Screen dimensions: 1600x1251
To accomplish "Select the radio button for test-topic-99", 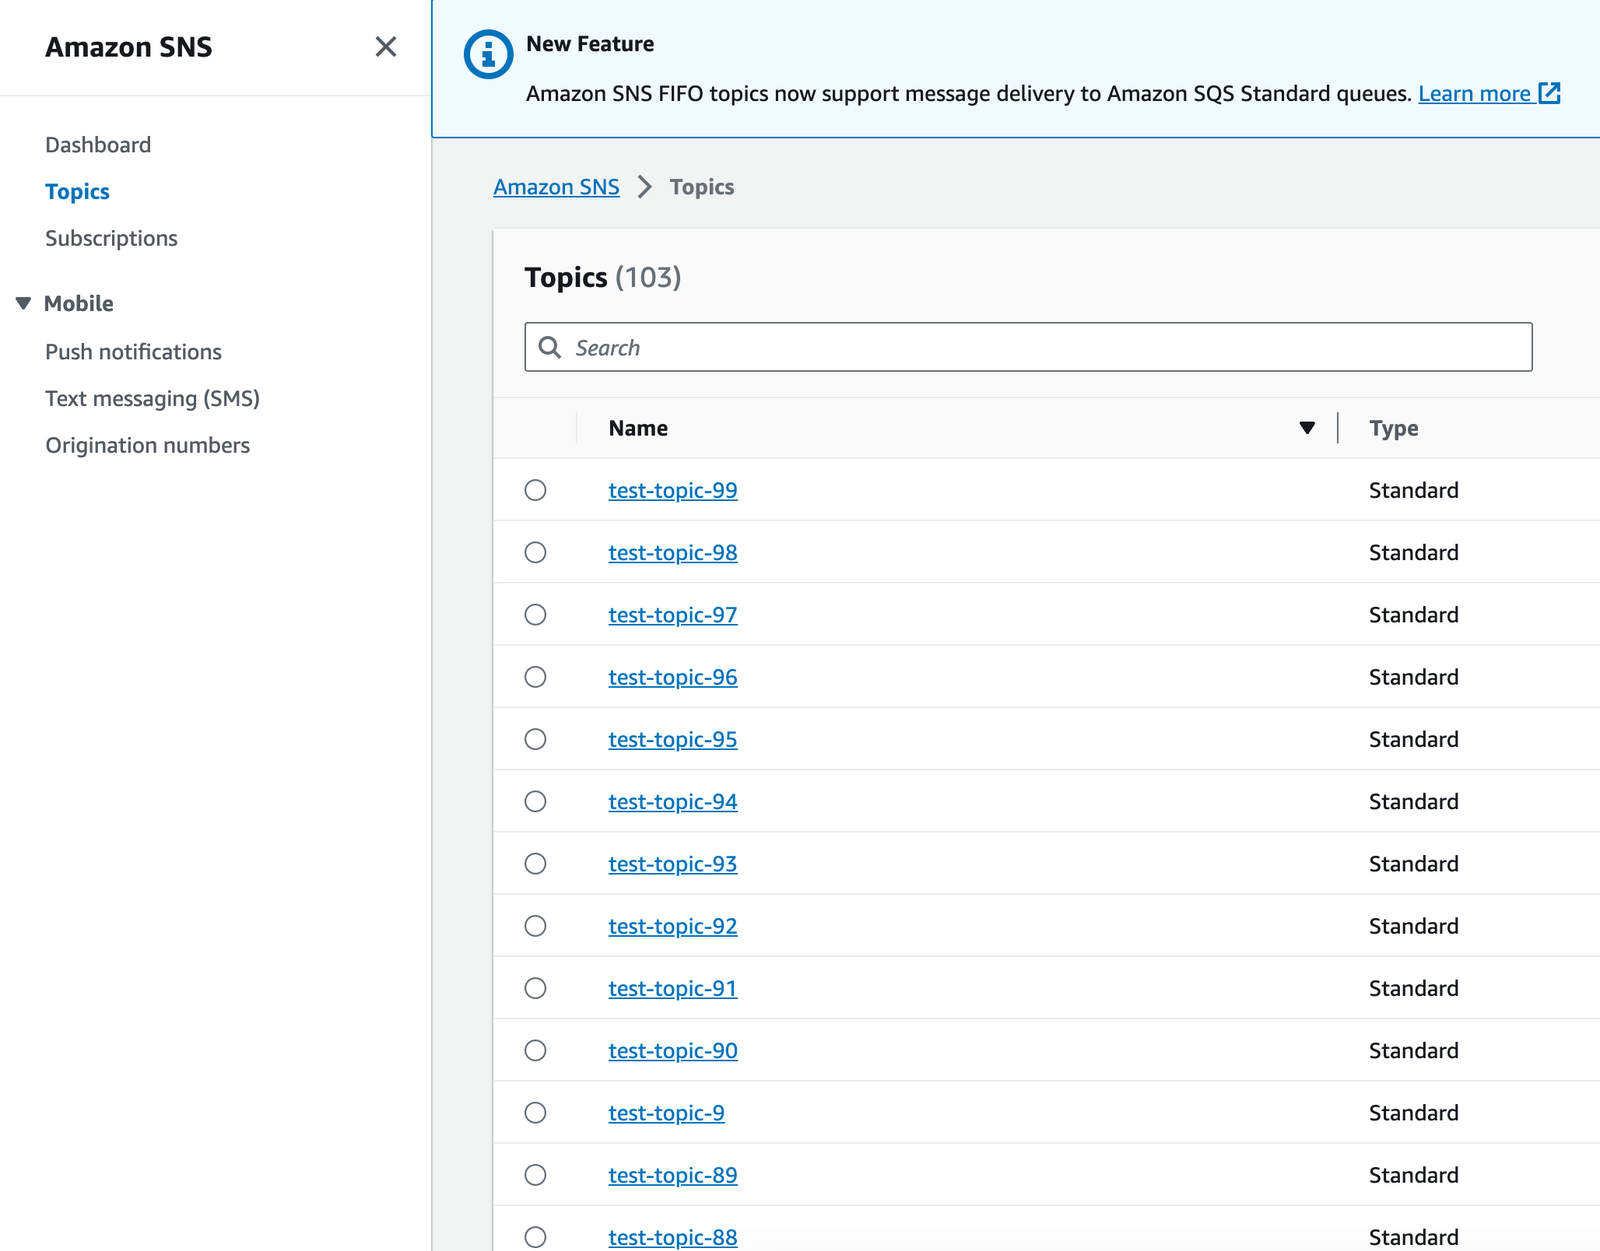I will pos(536,491).
